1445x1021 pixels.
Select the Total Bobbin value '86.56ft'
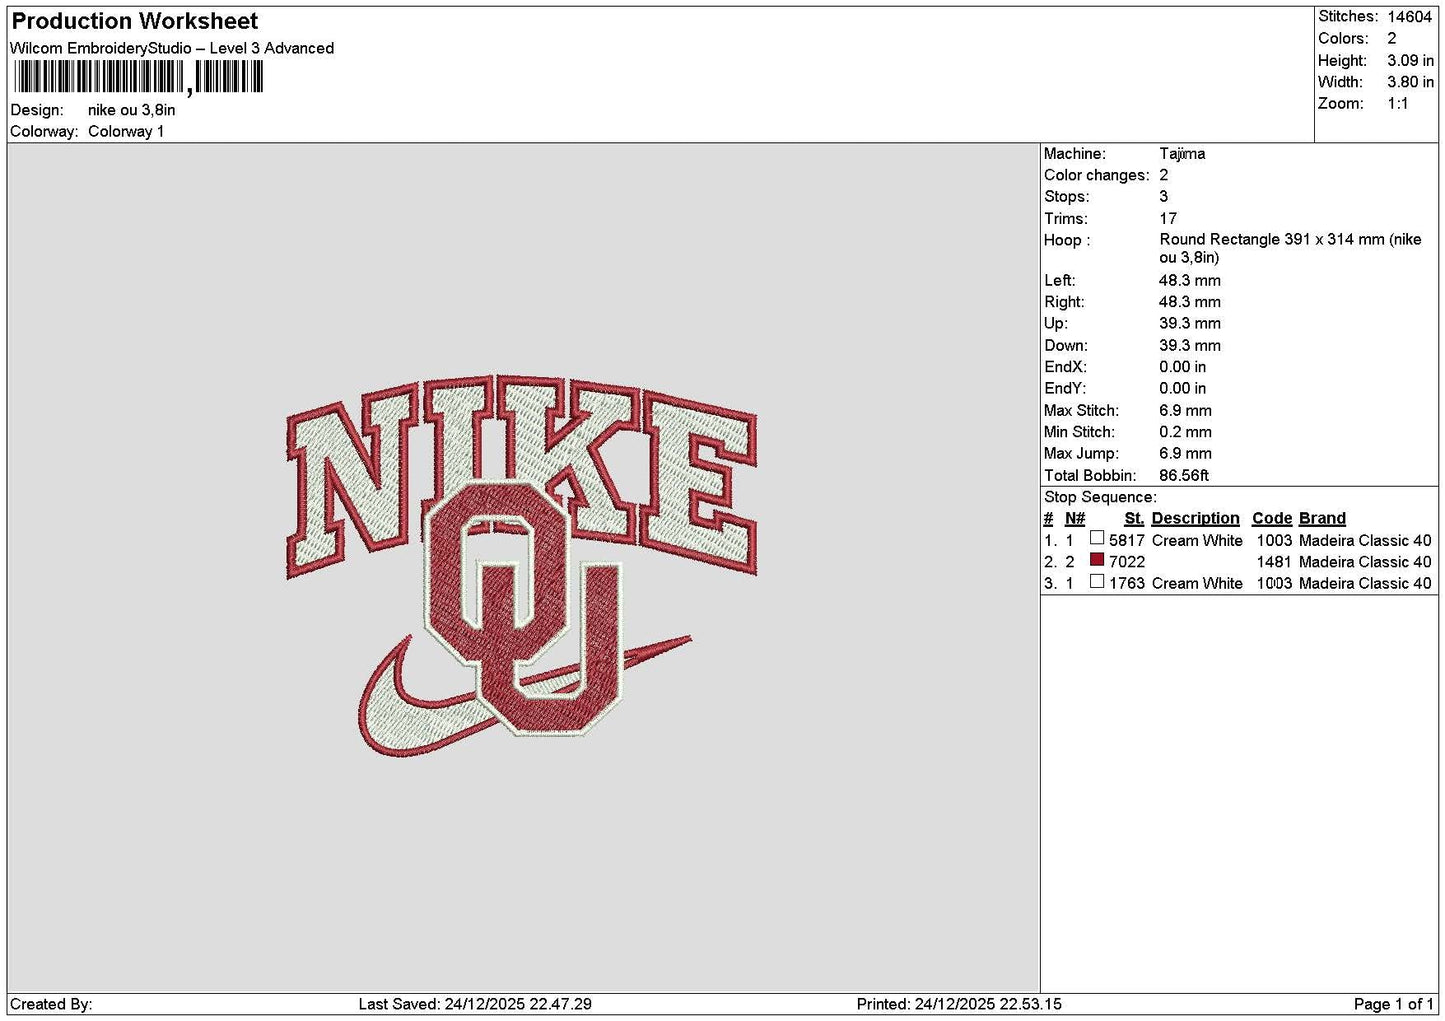pos(1184,476)
